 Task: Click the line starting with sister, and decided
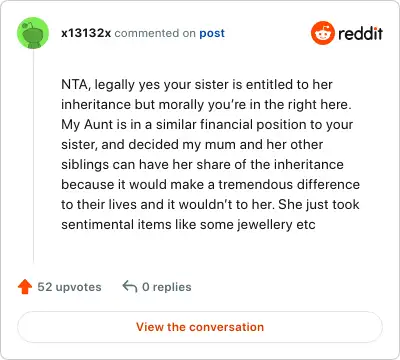pyautogui.click(x=192, y=145)
